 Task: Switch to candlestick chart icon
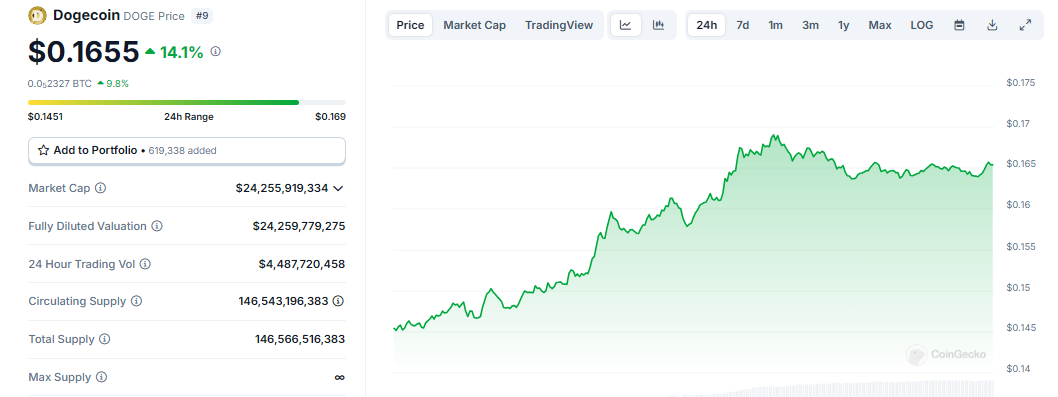click(659, 25)
